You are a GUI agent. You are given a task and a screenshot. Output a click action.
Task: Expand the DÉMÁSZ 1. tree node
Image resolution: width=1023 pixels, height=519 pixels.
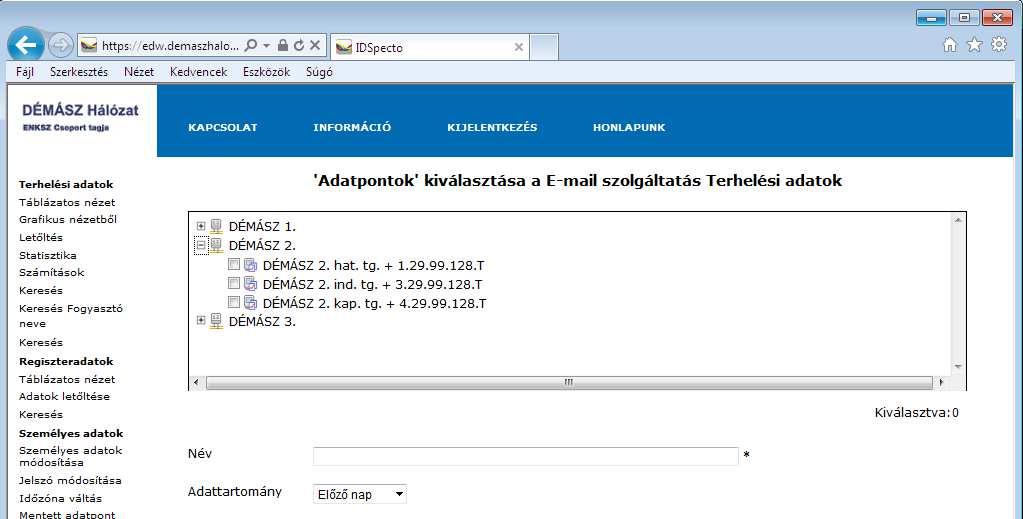pyautogui.click(x=201, y=226)
